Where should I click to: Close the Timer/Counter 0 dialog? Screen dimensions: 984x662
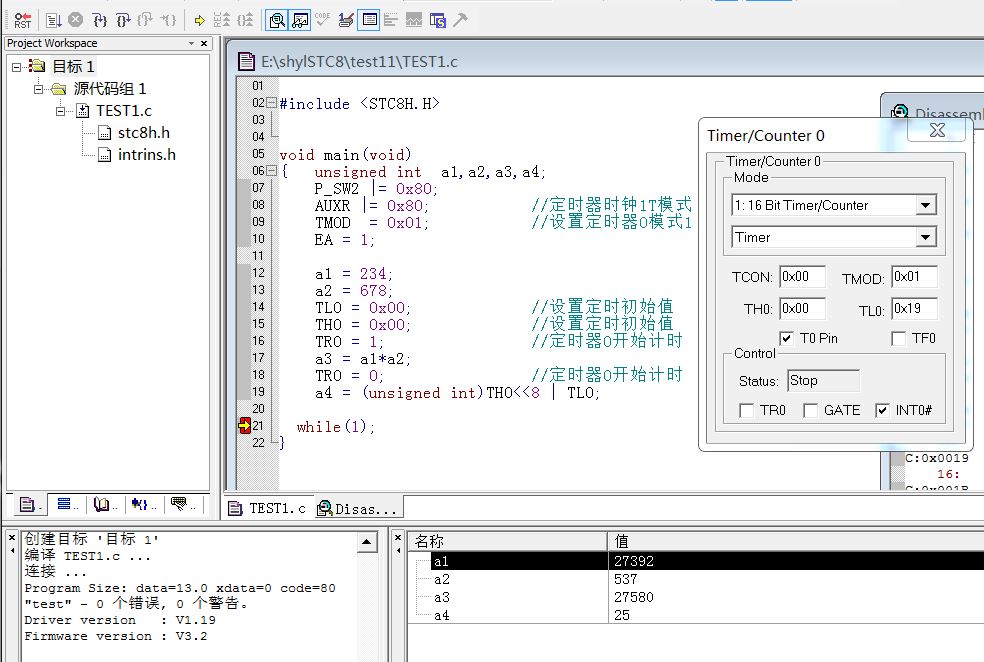pyautogui.click(x=937, y=130)
